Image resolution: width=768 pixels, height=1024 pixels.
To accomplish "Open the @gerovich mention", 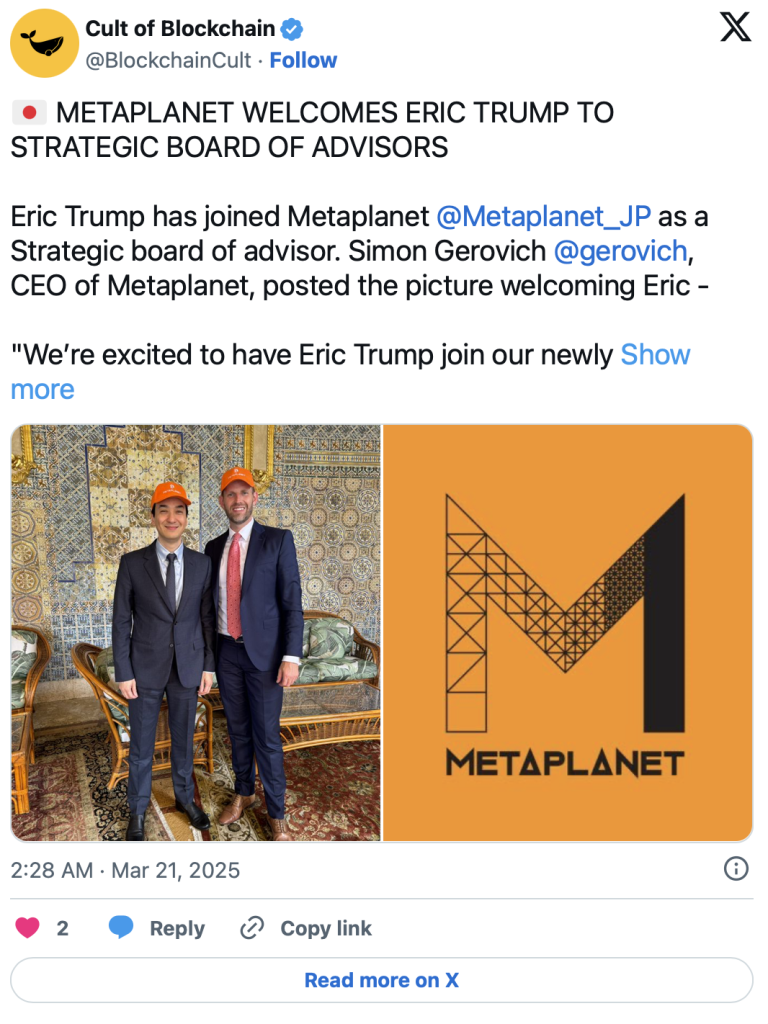I will [620, 251].
